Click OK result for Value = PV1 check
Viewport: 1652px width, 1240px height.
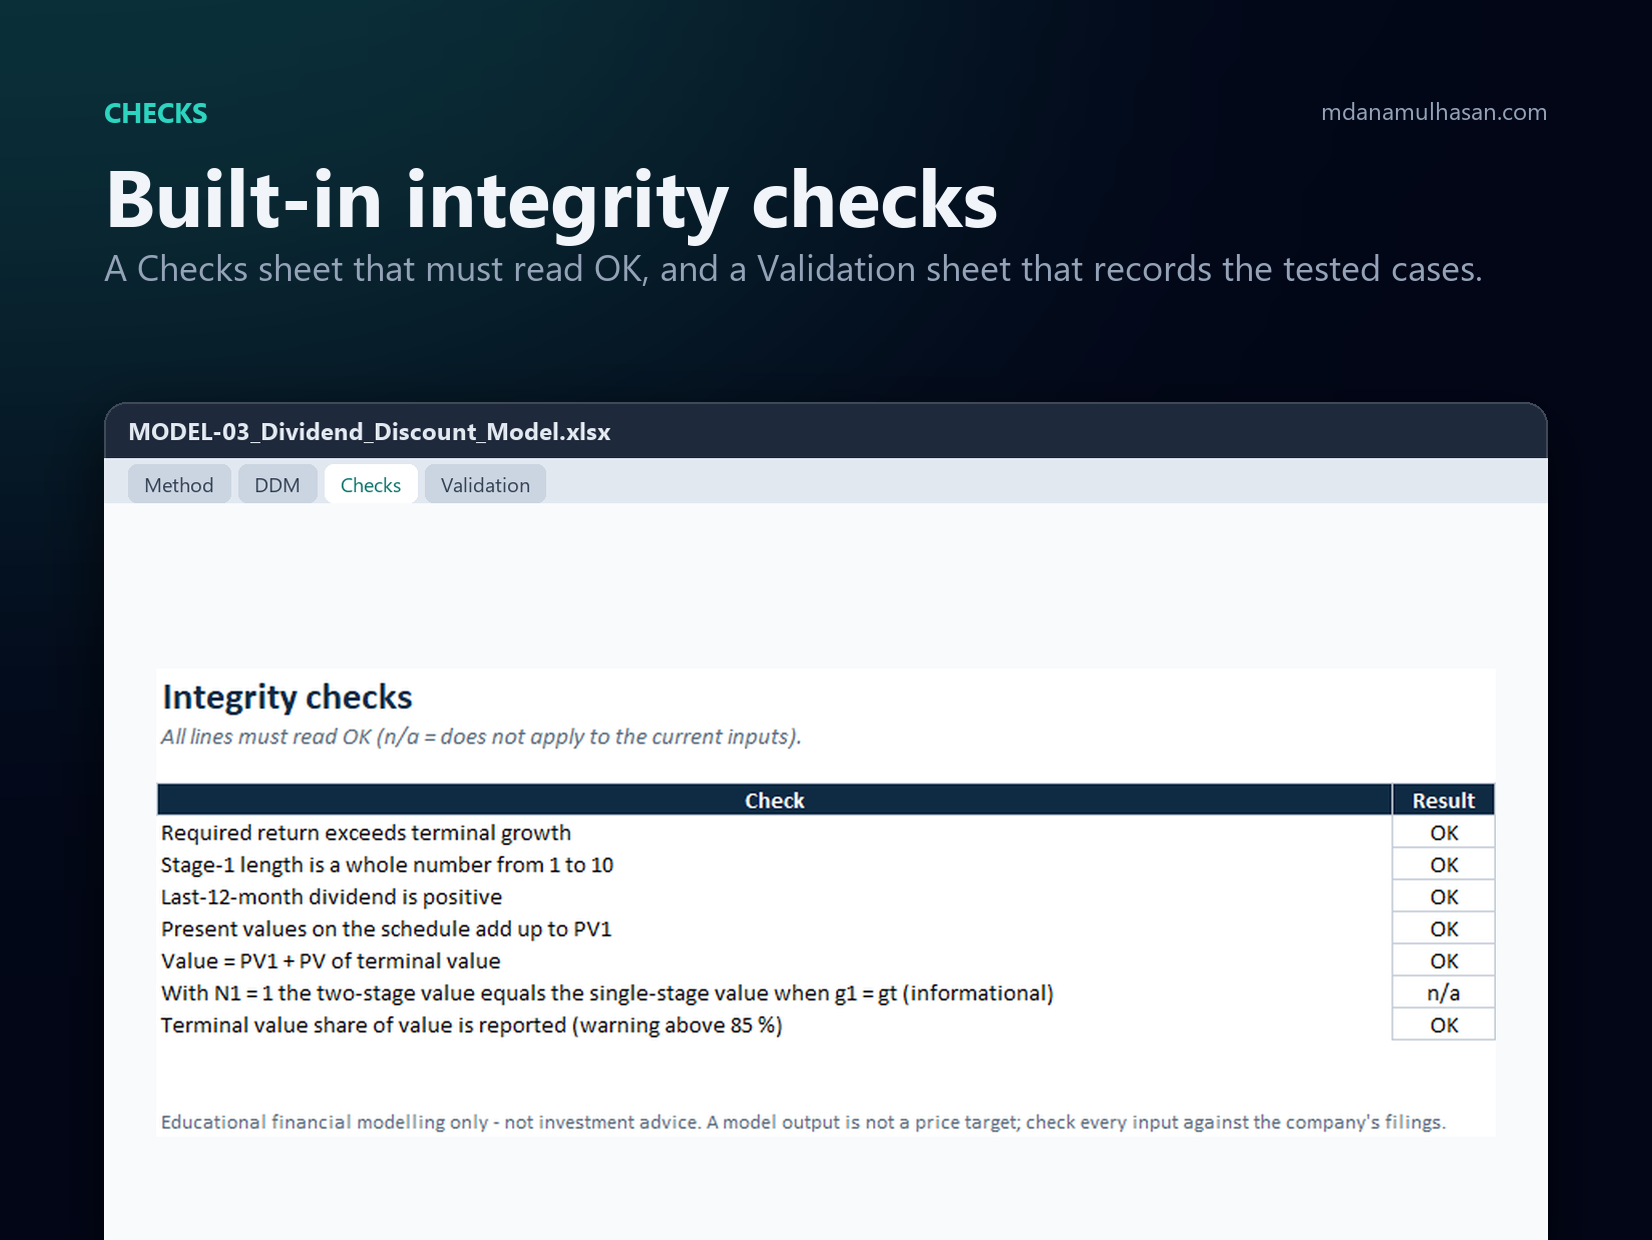click(x=1443, y=961)
